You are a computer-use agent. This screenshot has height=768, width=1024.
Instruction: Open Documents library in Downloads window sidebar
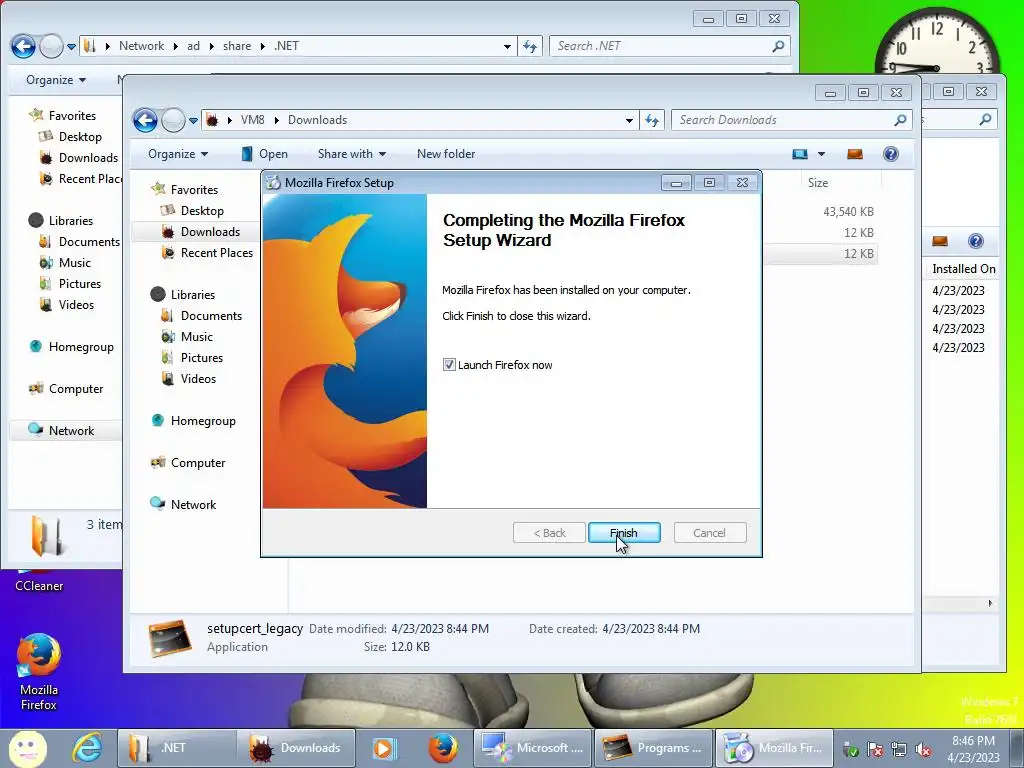pos(211,316)
